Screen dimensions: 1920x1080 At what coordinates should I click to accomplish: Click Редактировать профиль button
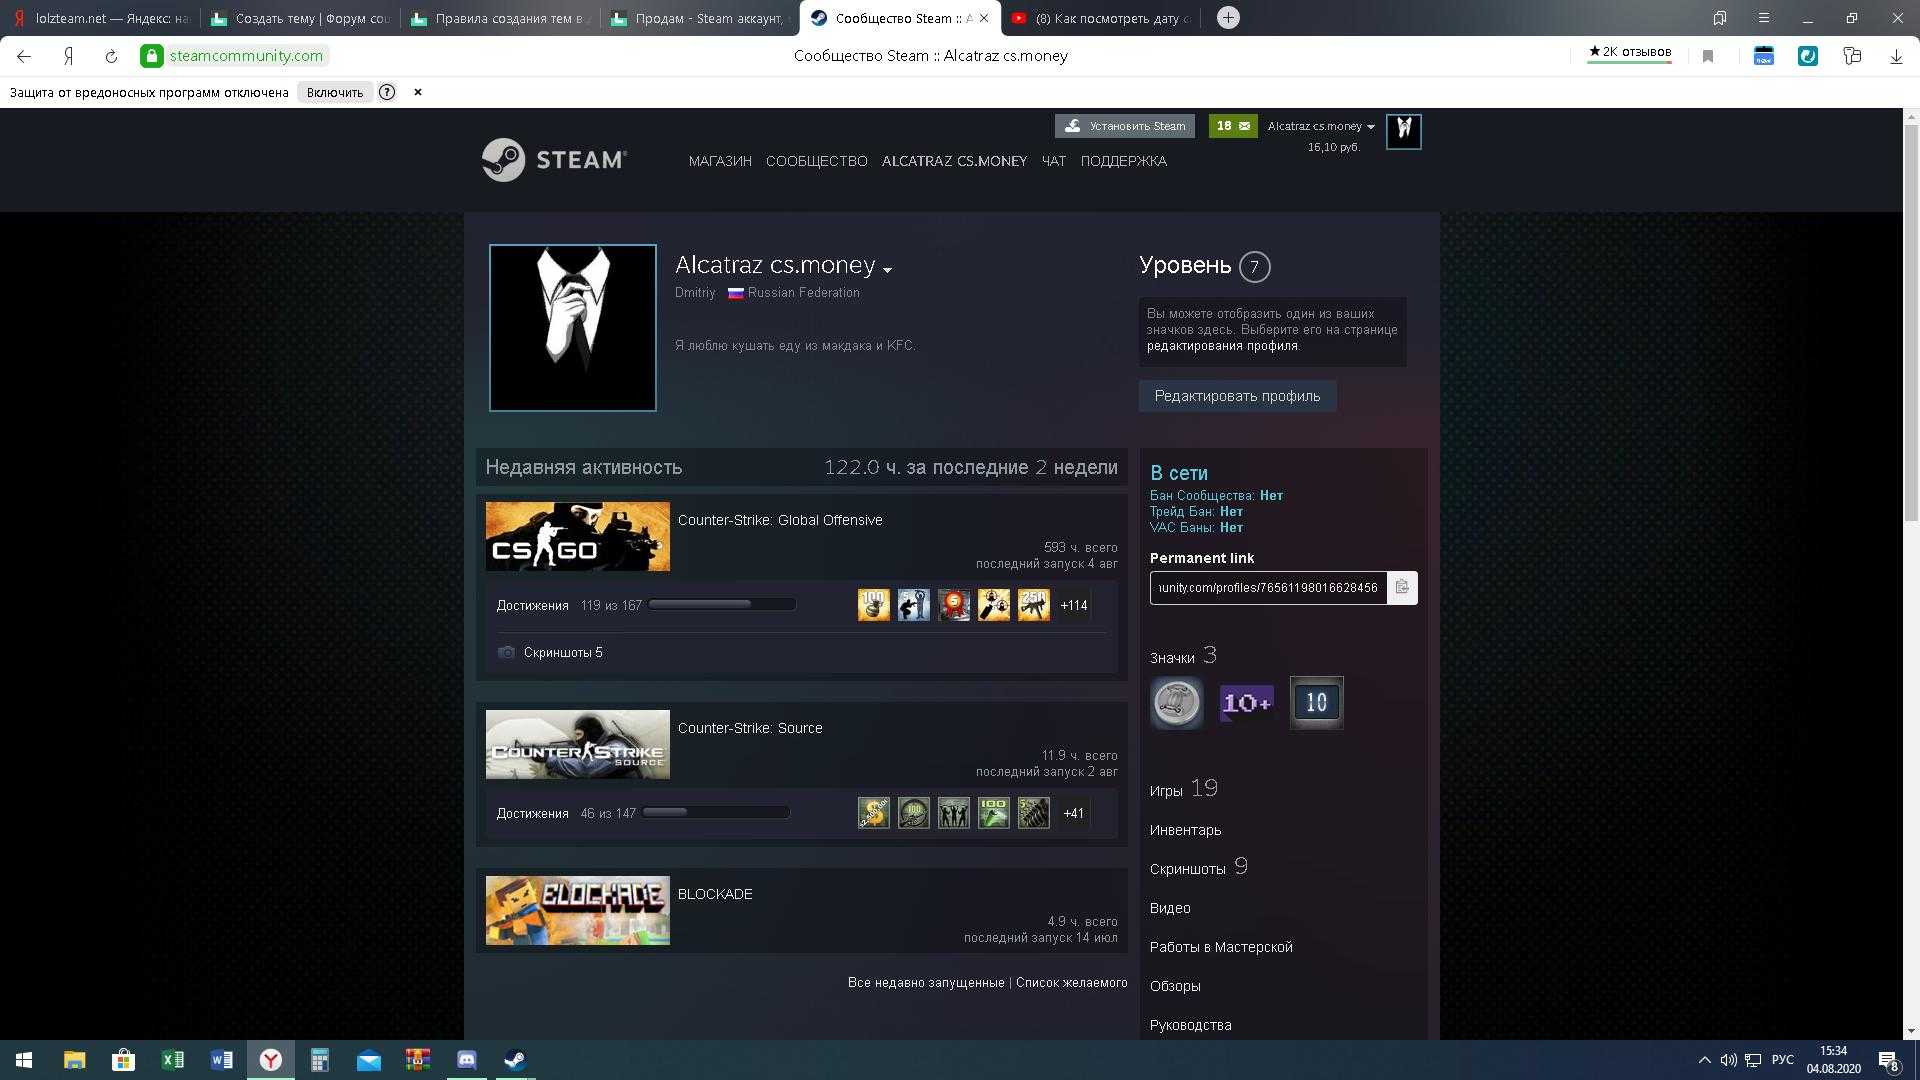point(1237,396)
